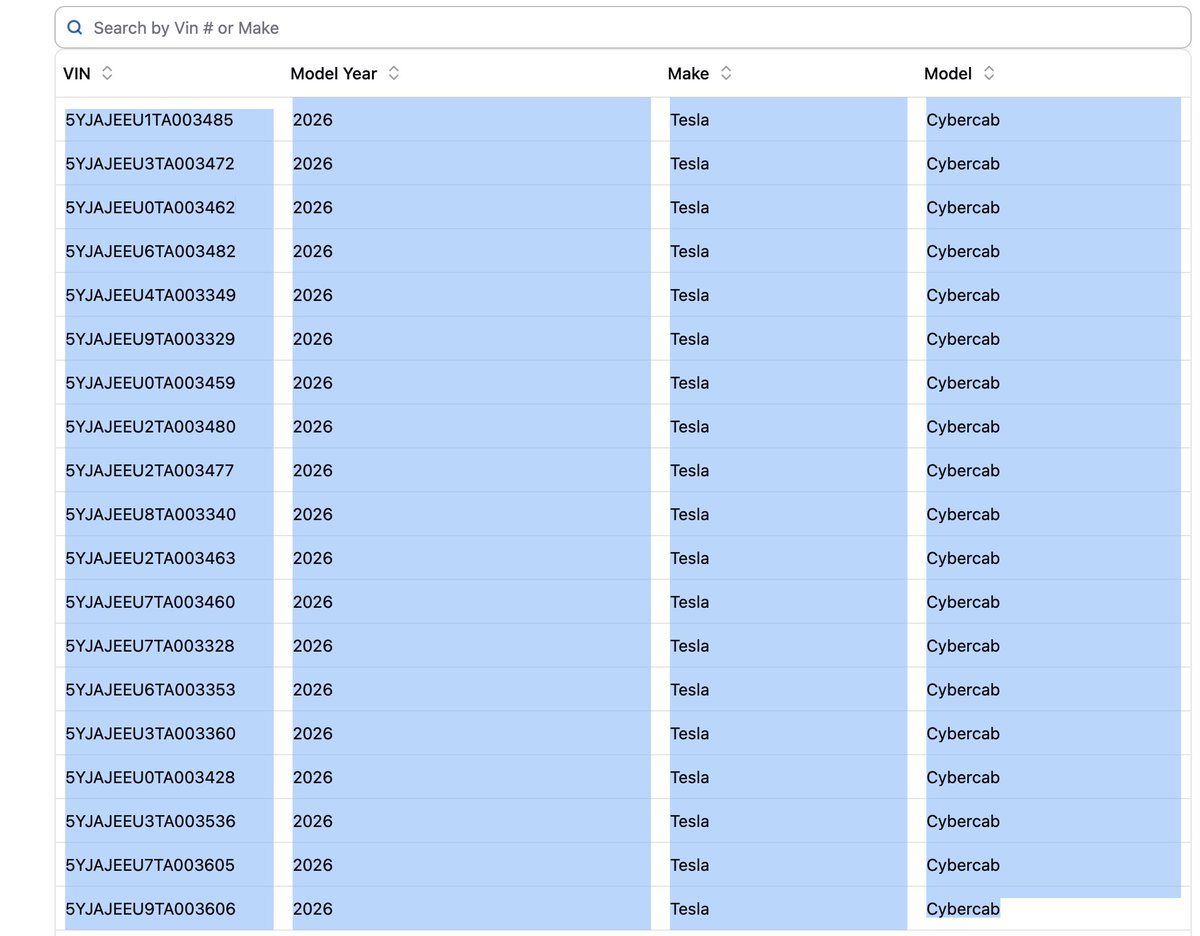Click Tesla in the 5YJAJEEU3TA003536 row
Image resolution: width=1200 pixels, height=936 pixels.
pos(690,822)
